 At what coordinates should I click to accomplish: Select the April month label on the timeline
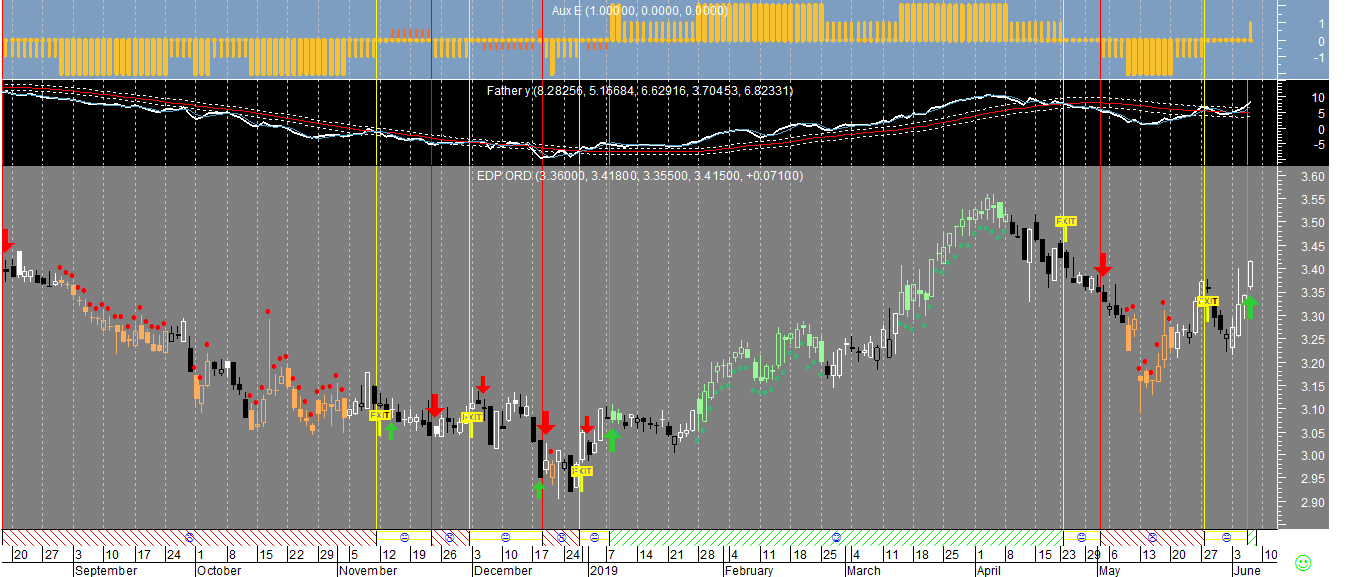click(989, 571)
